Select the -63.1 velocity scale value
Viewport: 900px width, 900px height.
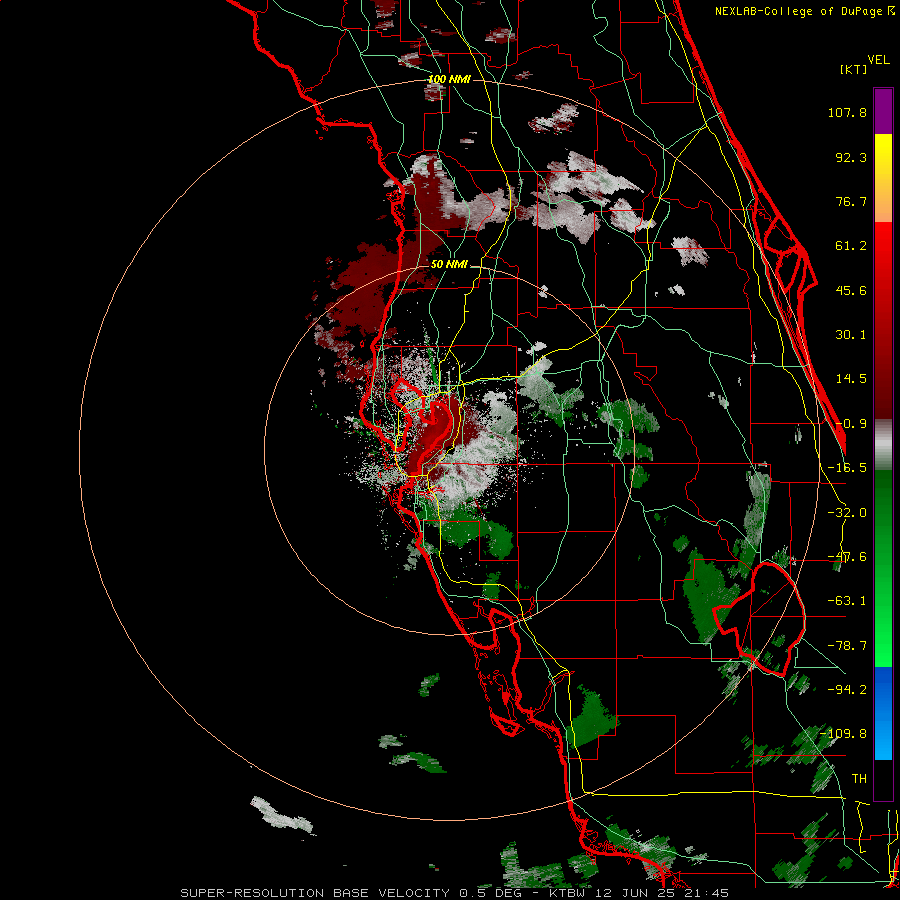(x=847, y=601)
